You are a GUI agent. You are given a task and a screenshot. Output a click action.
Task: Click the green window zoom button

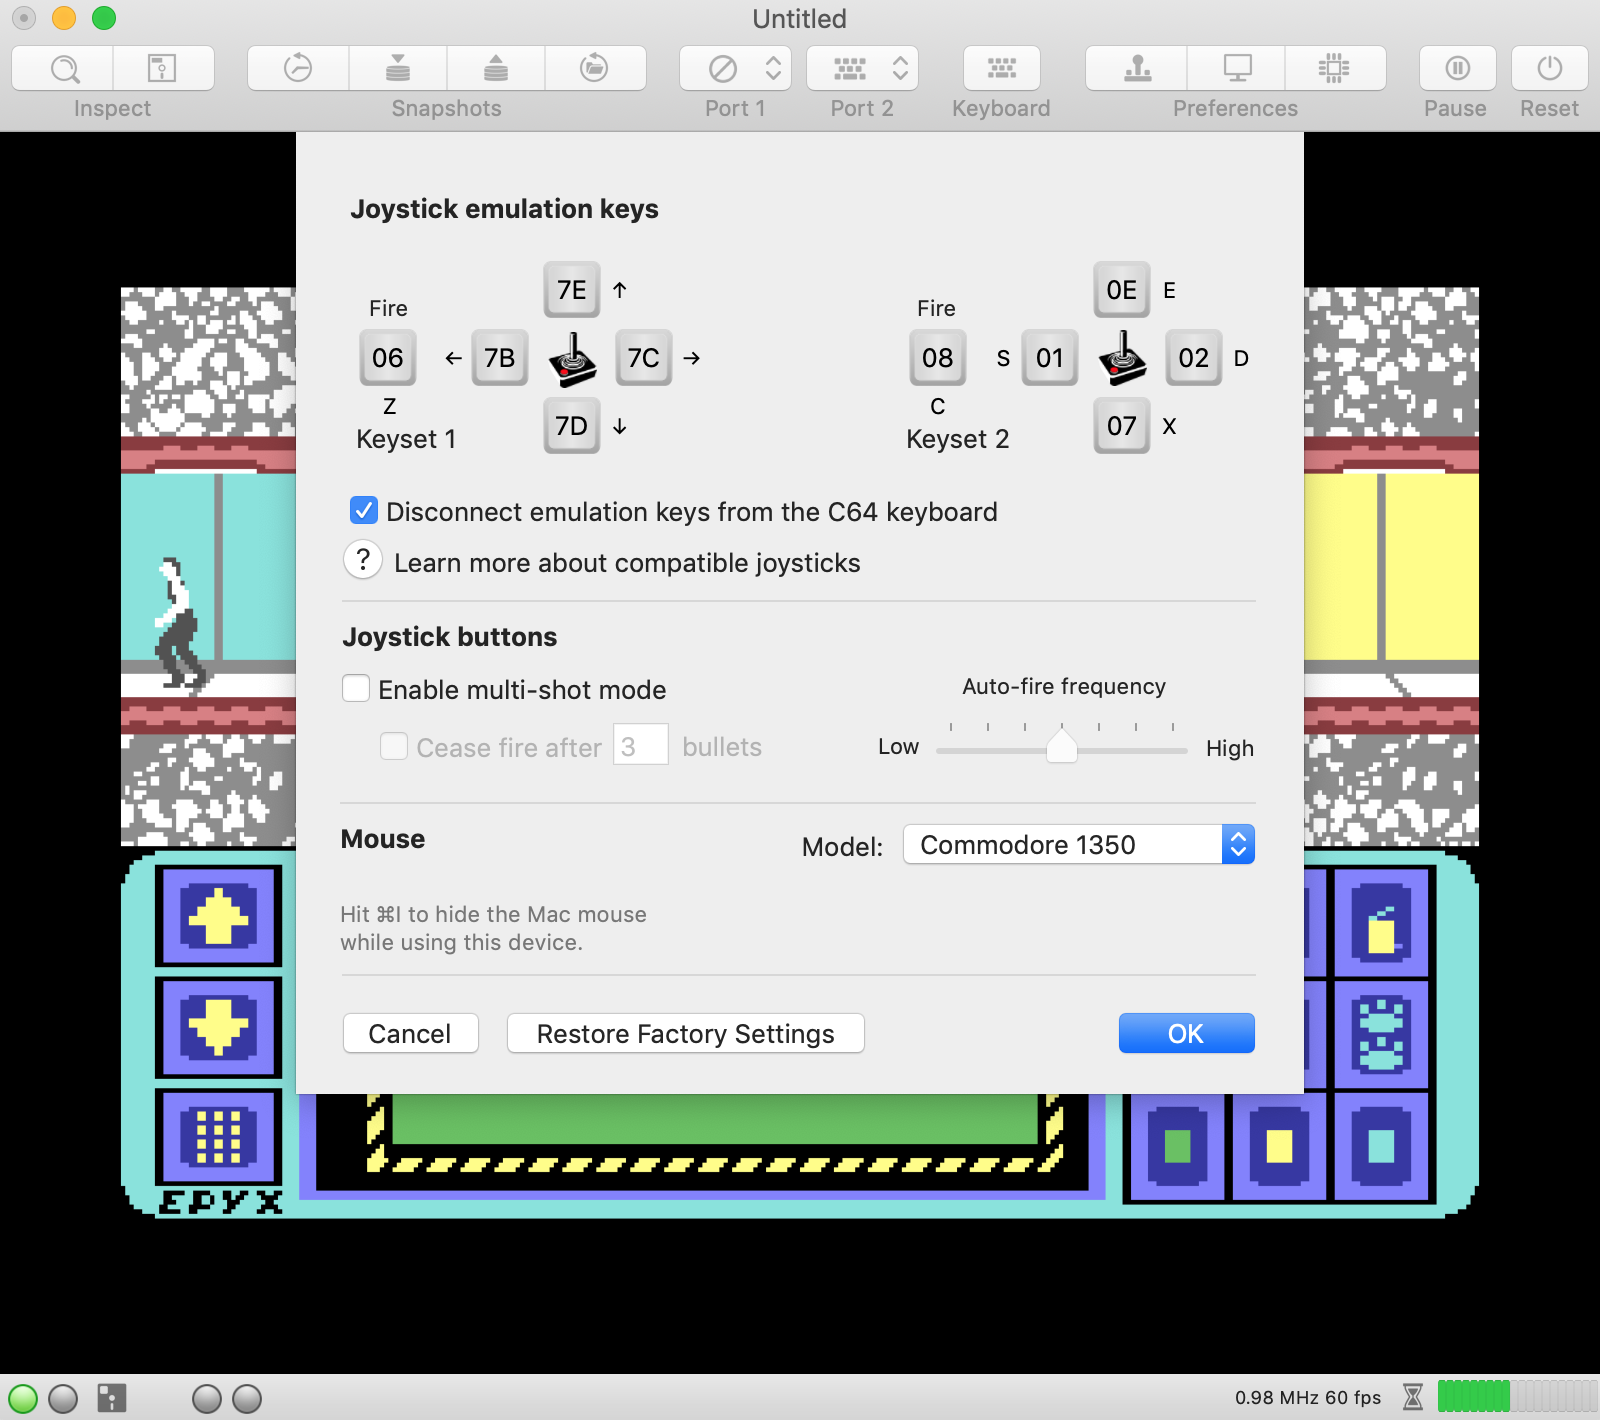(104, 18)
